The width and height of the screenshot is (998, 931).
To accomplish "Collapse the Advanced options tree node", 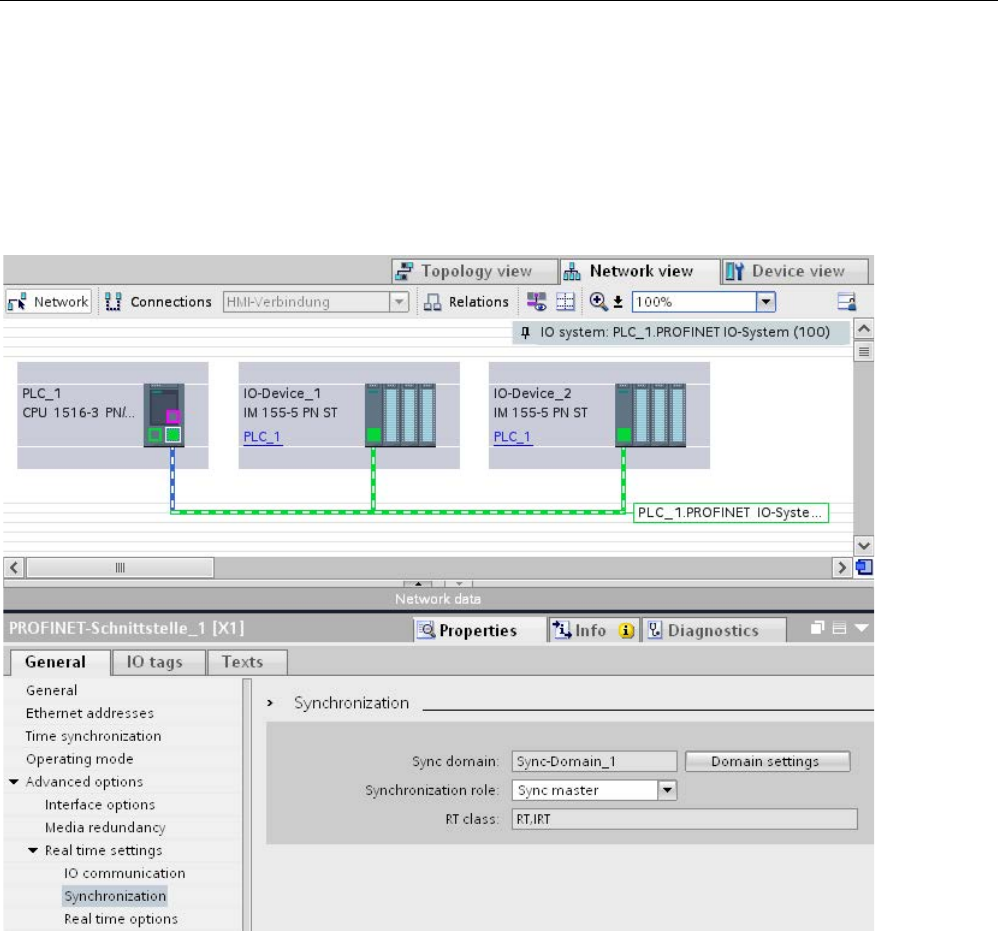I will (x=14, y=782).
